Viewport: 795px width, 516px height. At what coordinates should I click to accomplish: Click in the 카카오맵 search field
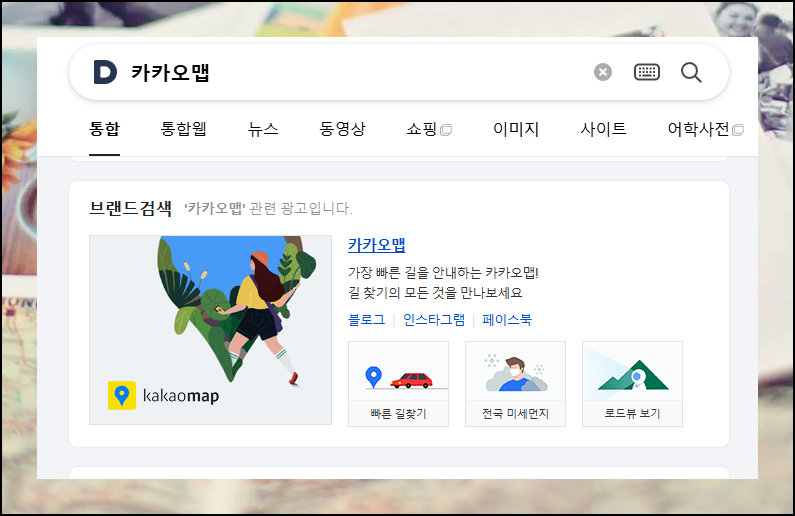point(355,72)
